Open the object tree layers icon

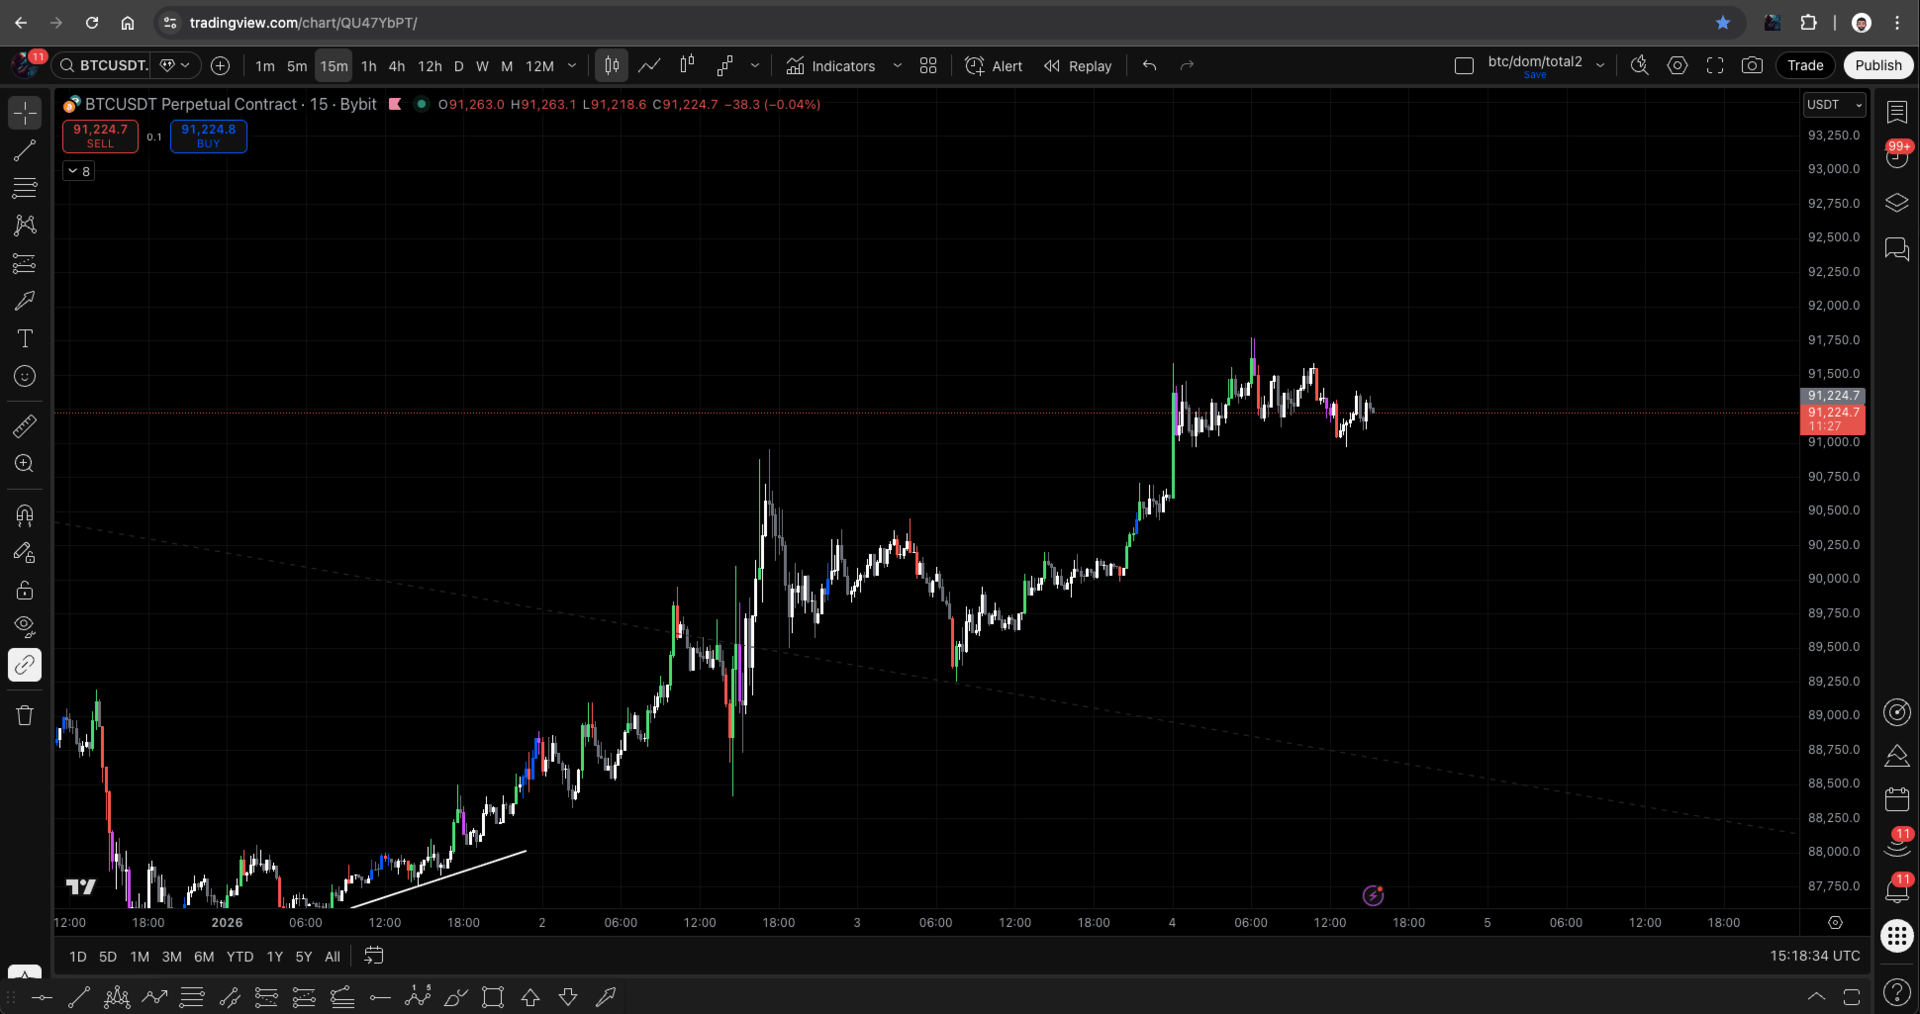tap(1897, 203)
